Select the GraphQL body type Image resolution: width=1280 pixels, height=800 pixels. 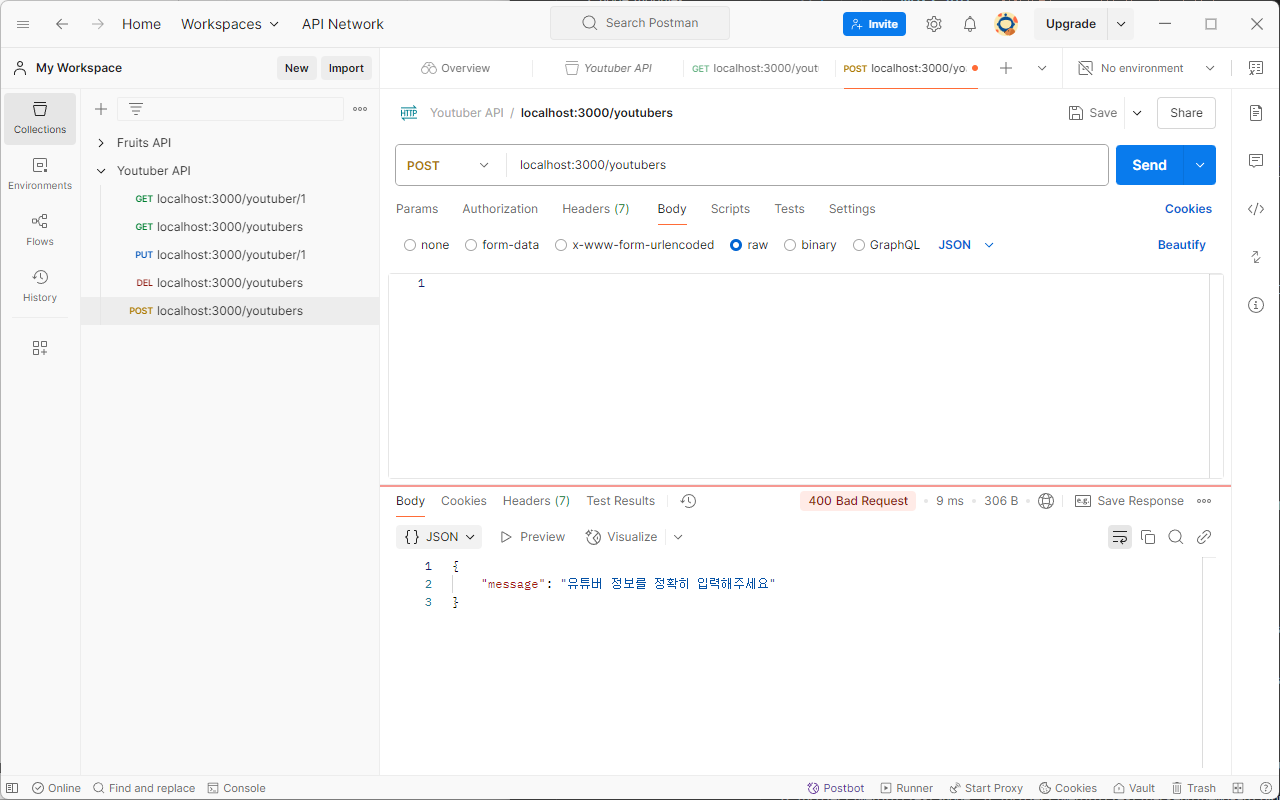point(859,245)
